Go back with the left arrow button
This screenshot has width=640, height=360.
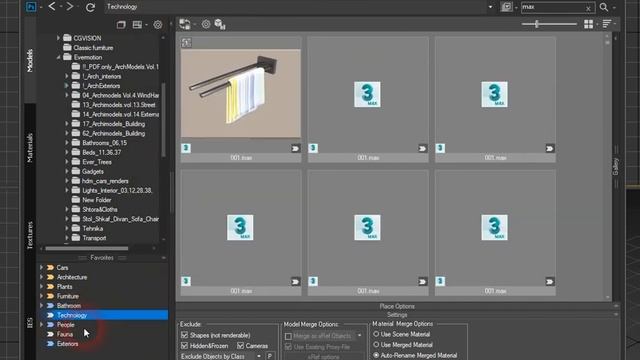click(52, 7)
